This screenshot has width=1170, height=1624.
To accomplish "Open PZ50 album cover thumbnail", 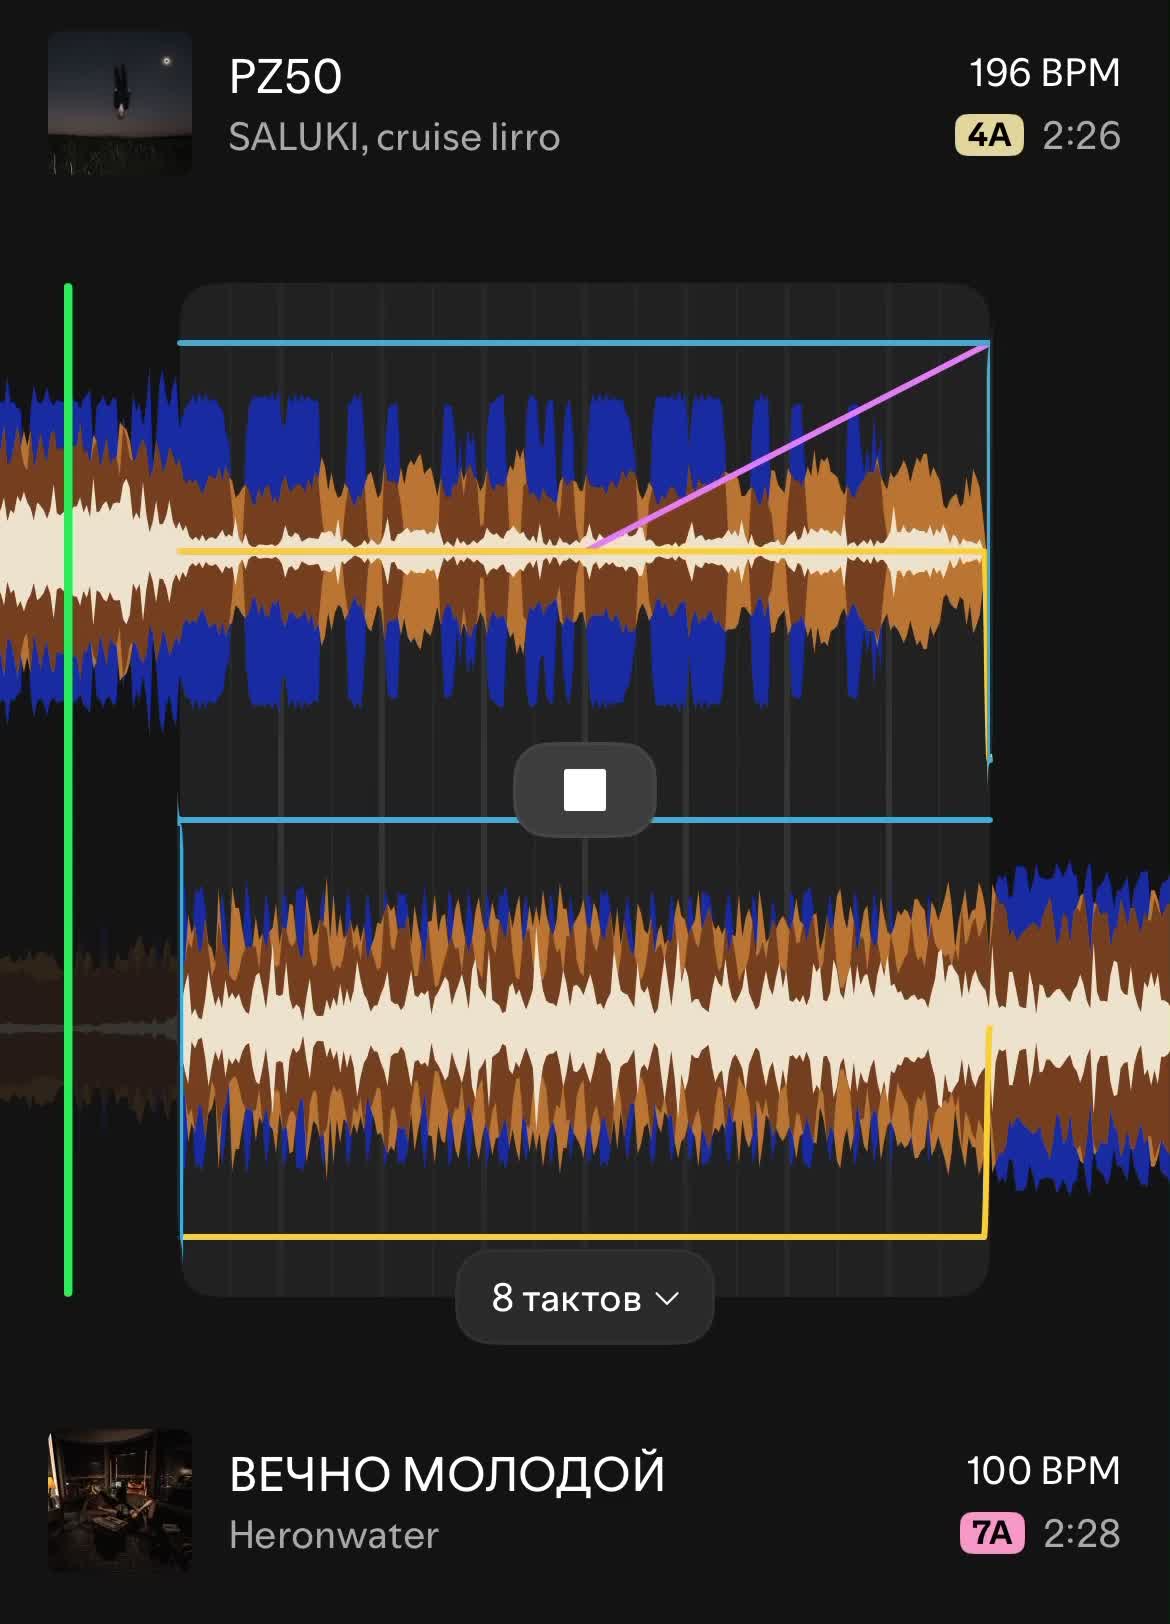I will (x=120, y=103).
